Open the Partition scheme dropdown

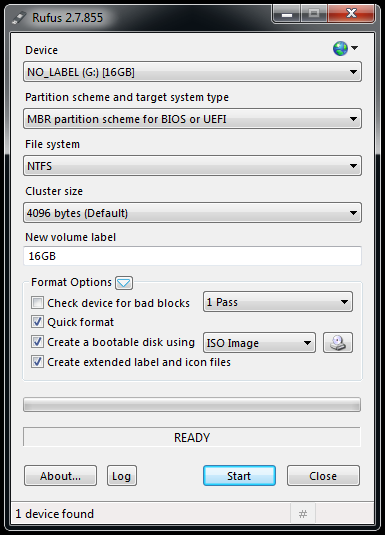192,119
